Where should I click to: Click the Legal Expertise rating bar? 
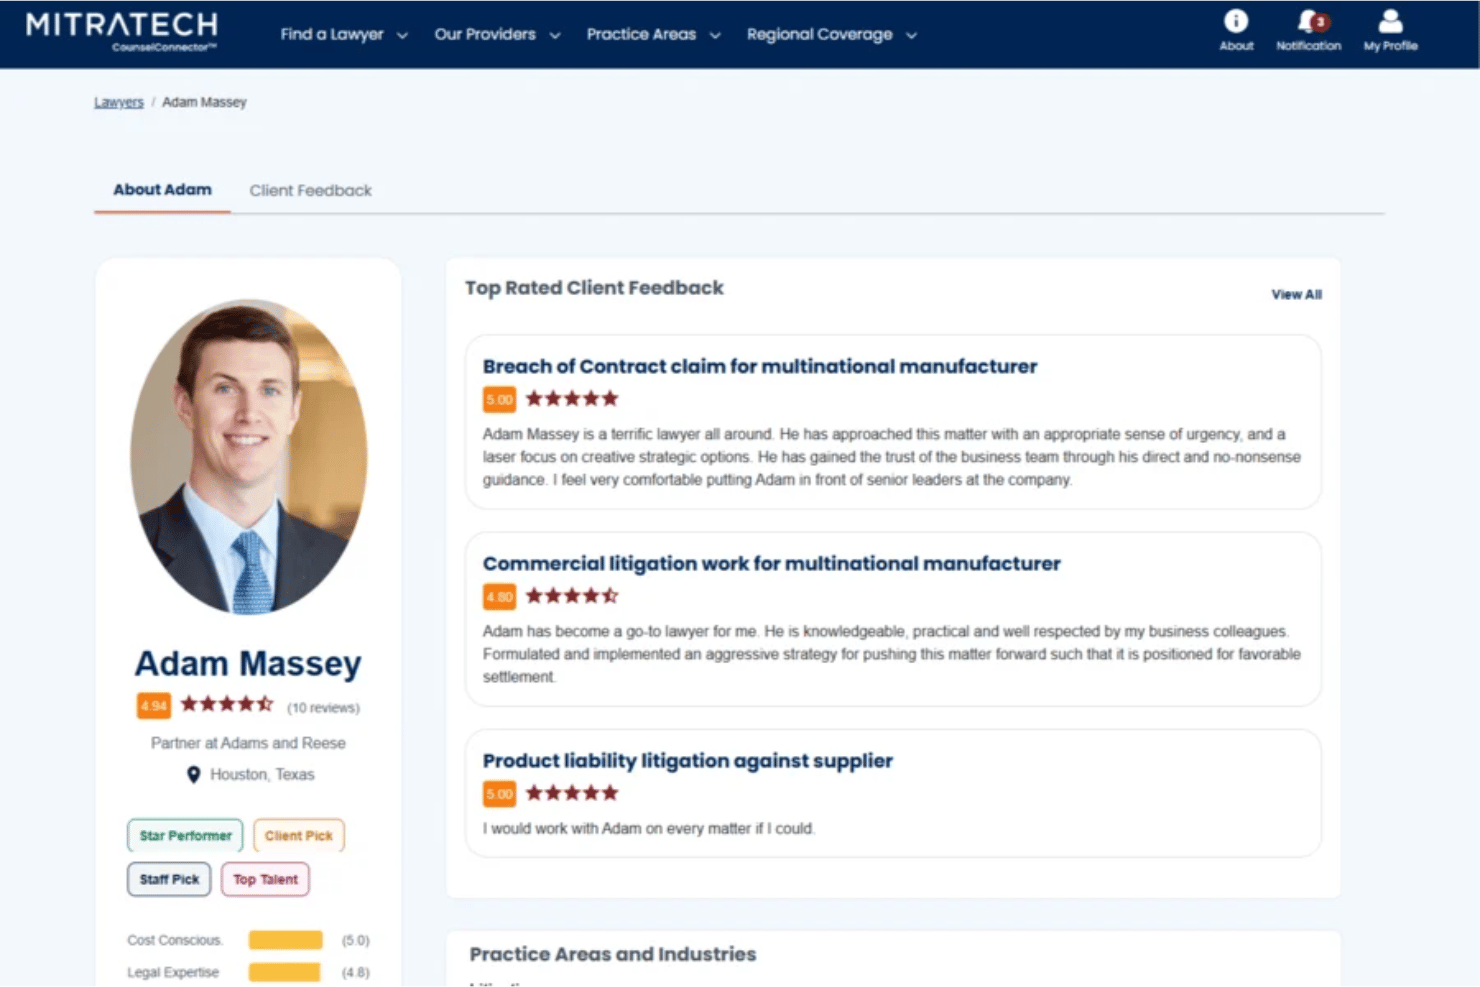tap(285, 972)
